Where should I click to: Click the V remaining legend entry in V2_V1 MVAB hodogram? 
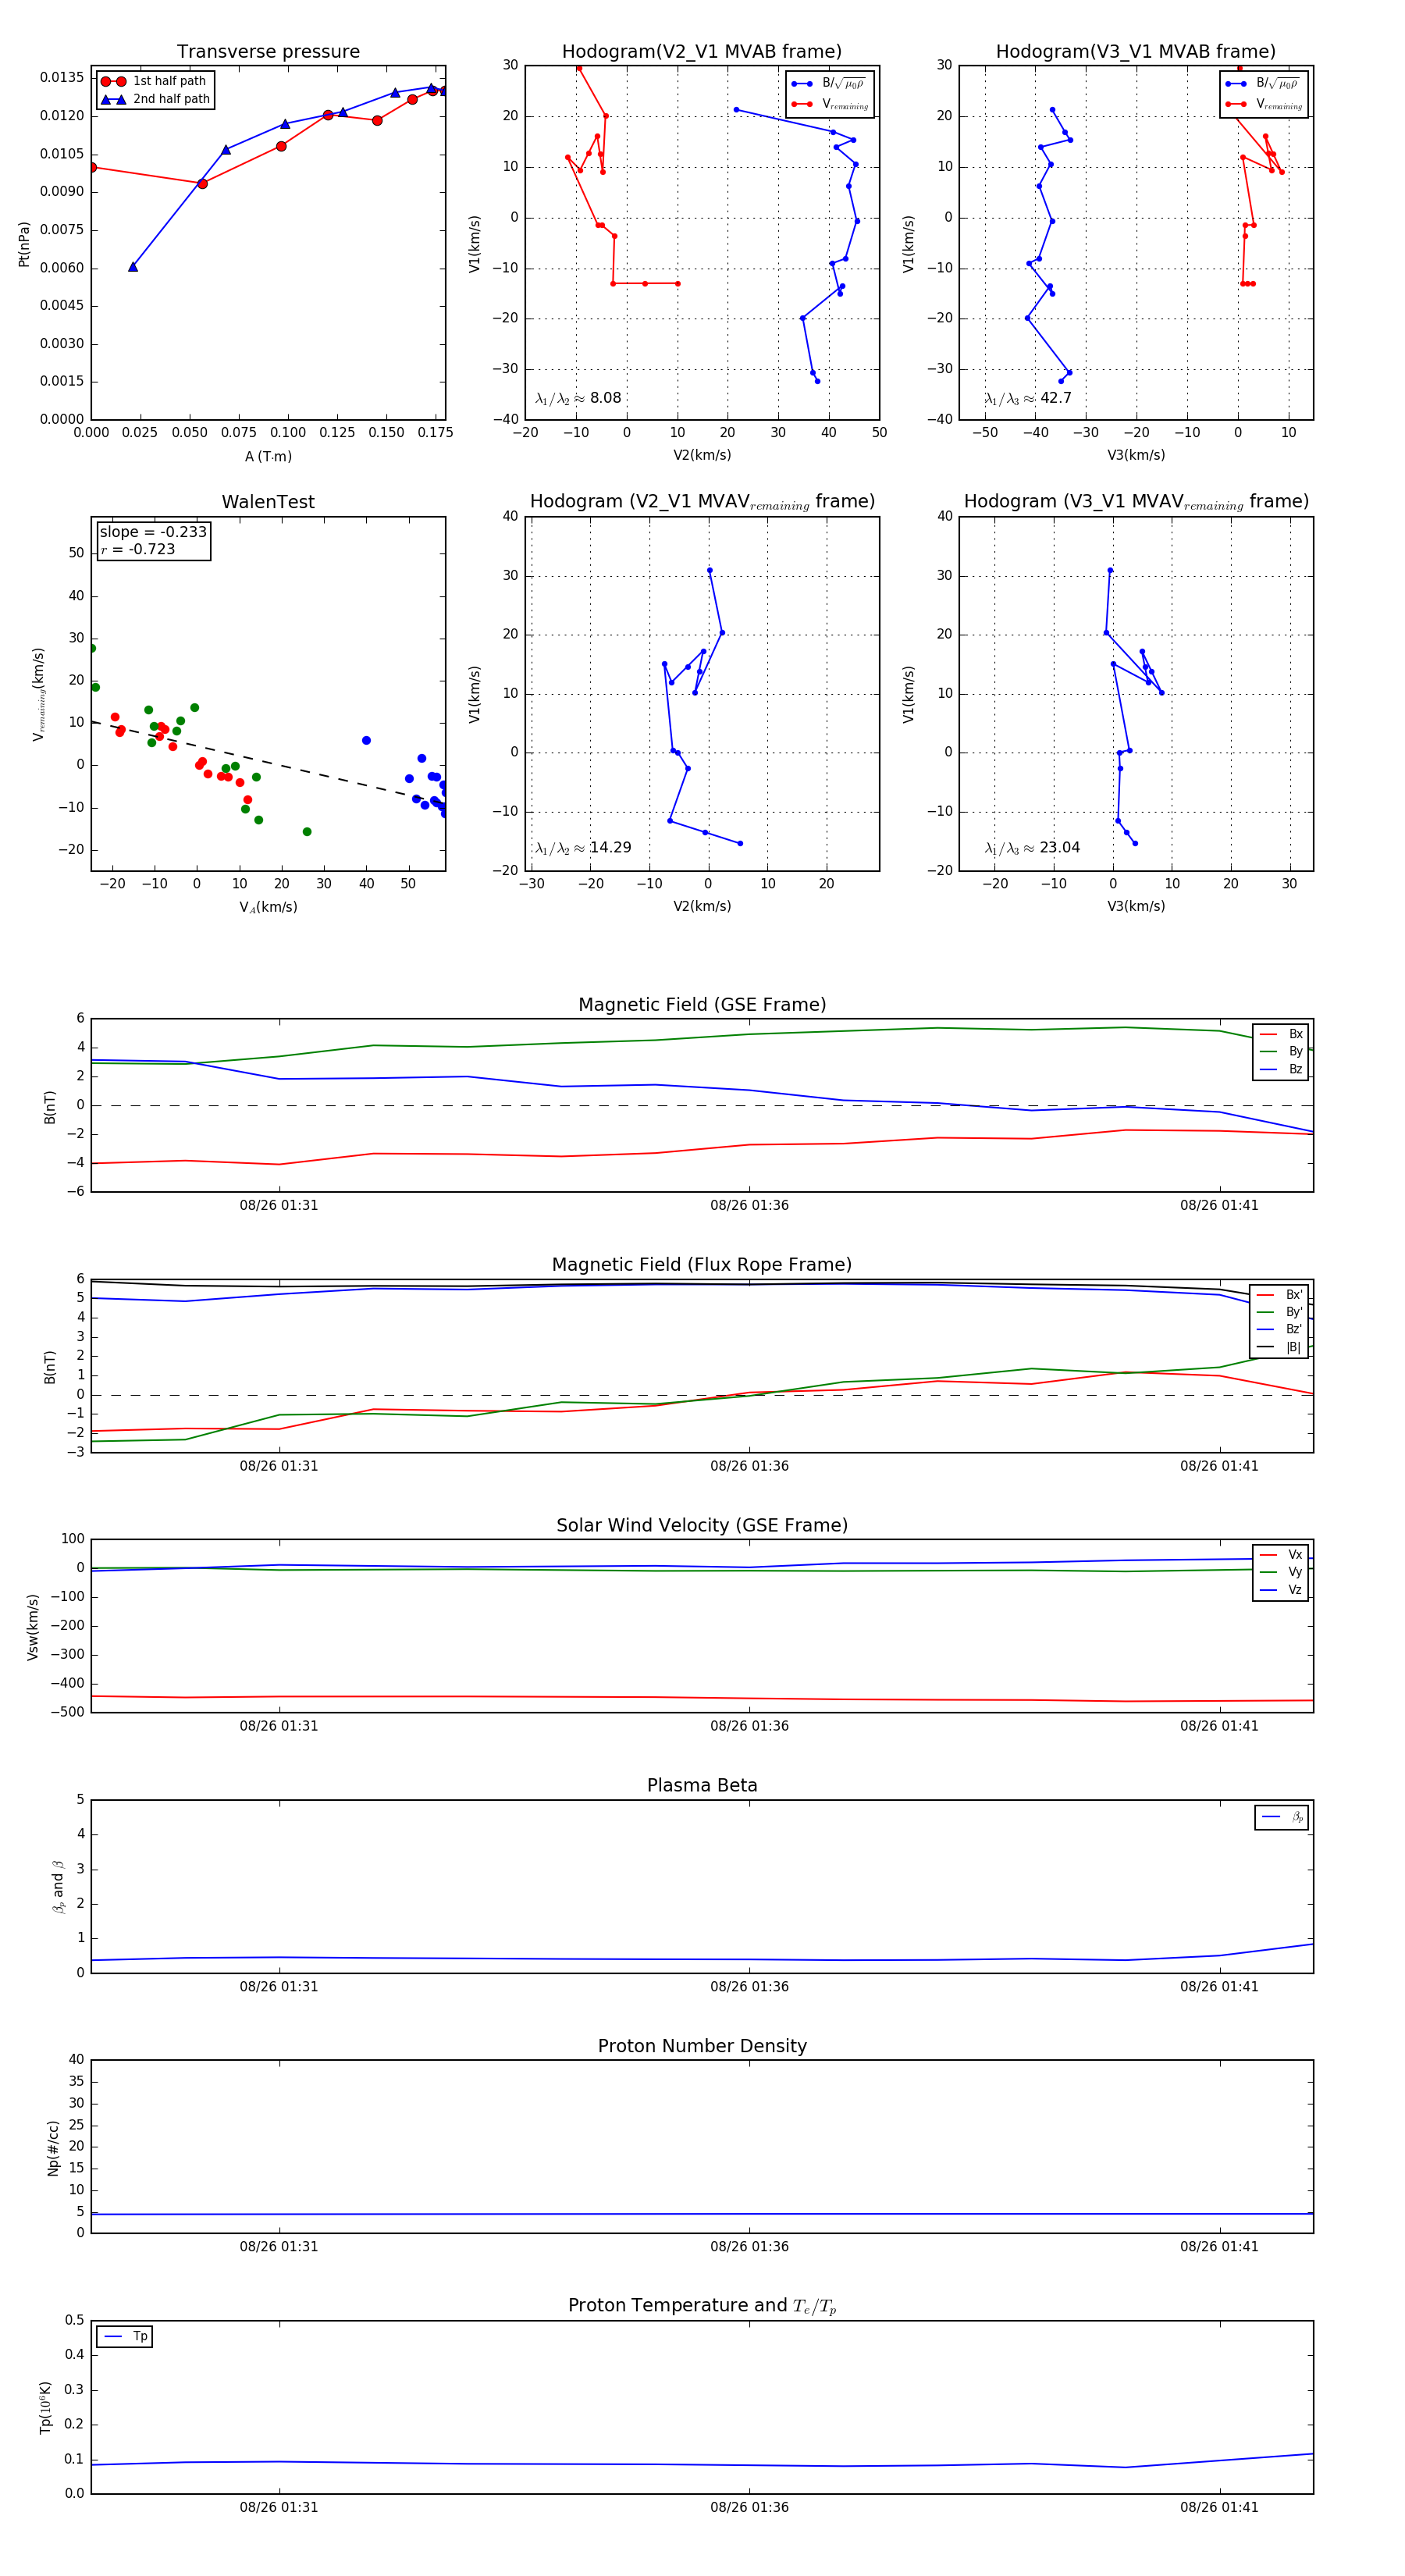(x=830, y=104)
